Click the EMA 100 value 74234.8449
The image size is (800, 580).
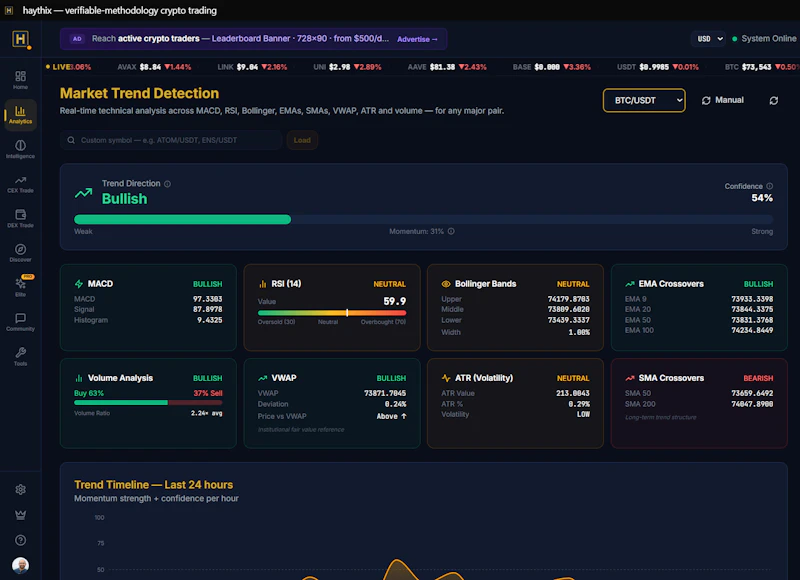tap(752, 330)
